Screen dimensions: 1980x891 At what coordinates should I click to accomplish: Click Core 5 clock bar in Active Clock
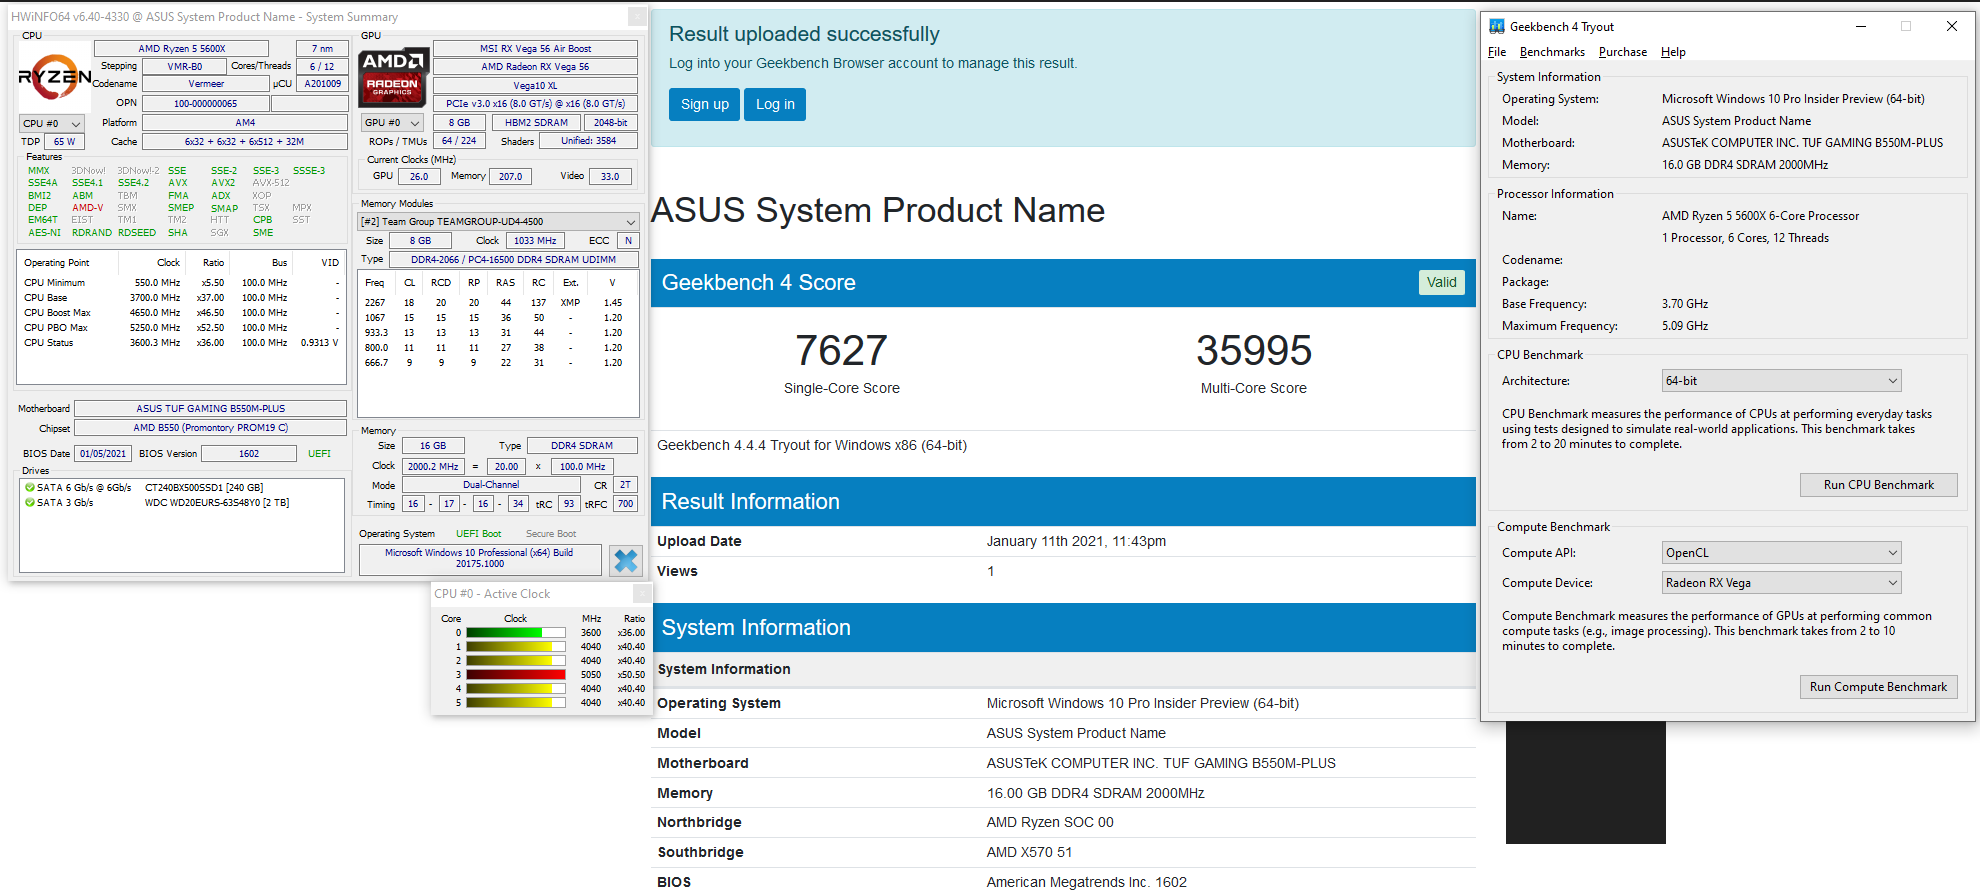pyautogui.click(x=516, y=703)
